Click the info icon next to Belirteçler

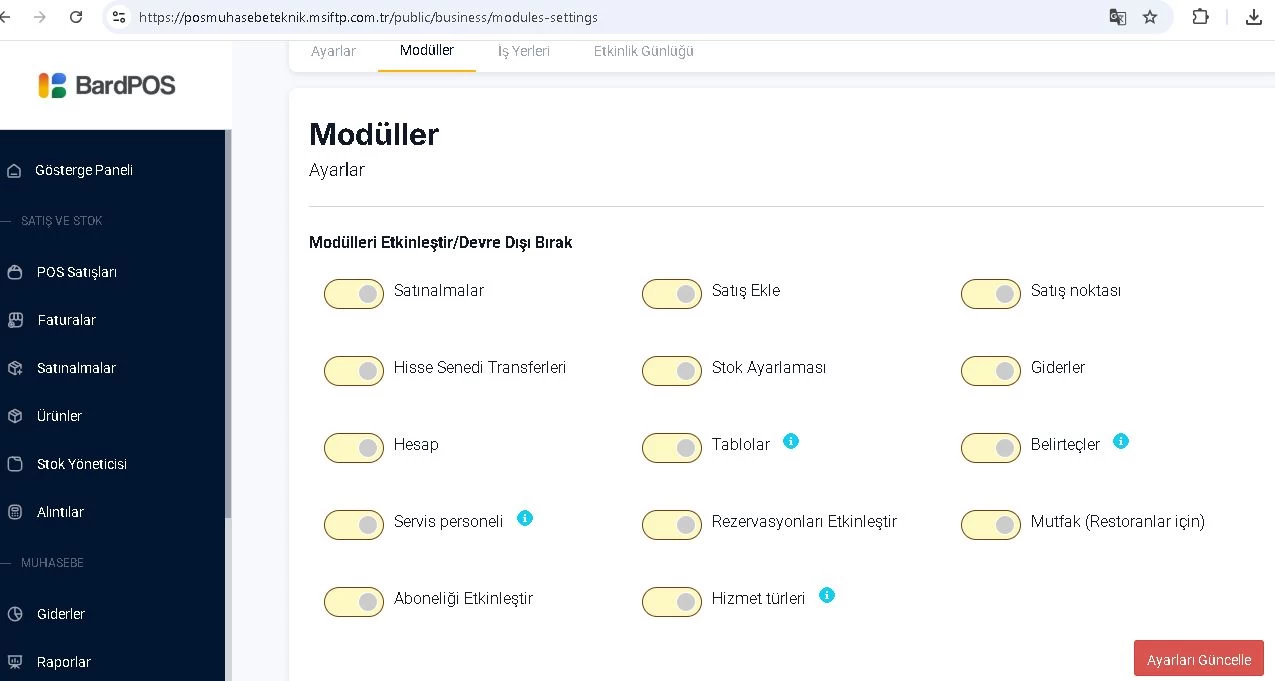coord(1121,441)
